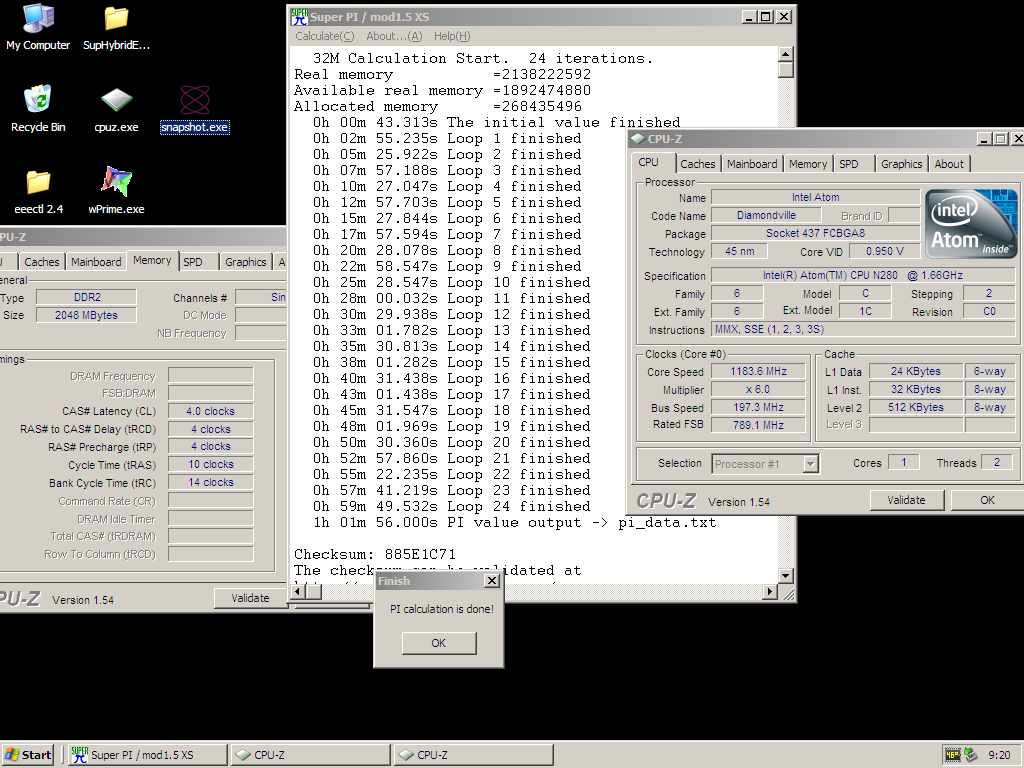This screenshot has width=1024, height=768.
Task: Click Super PI horizontal scroll left arrow
Action: (x=299, y=592)
